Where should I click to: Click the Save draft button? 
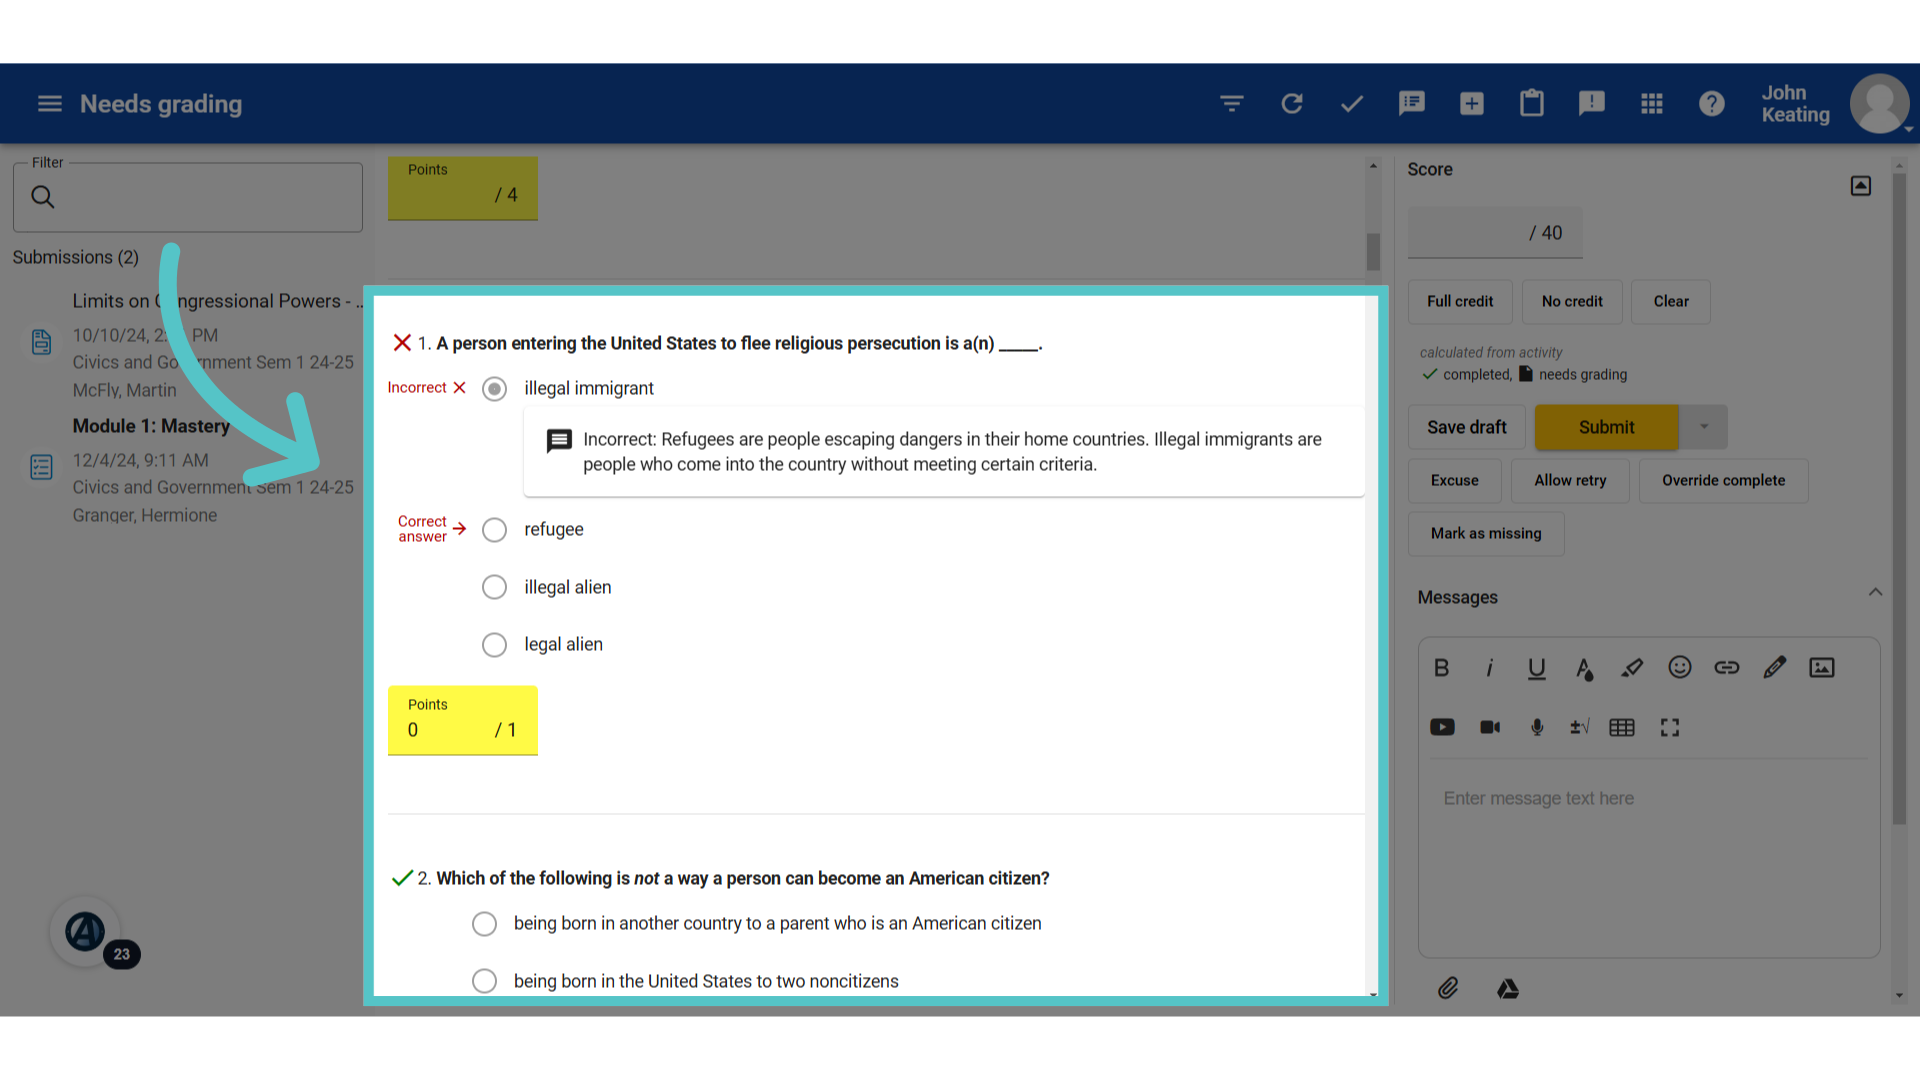click(x=1467, y=427)
